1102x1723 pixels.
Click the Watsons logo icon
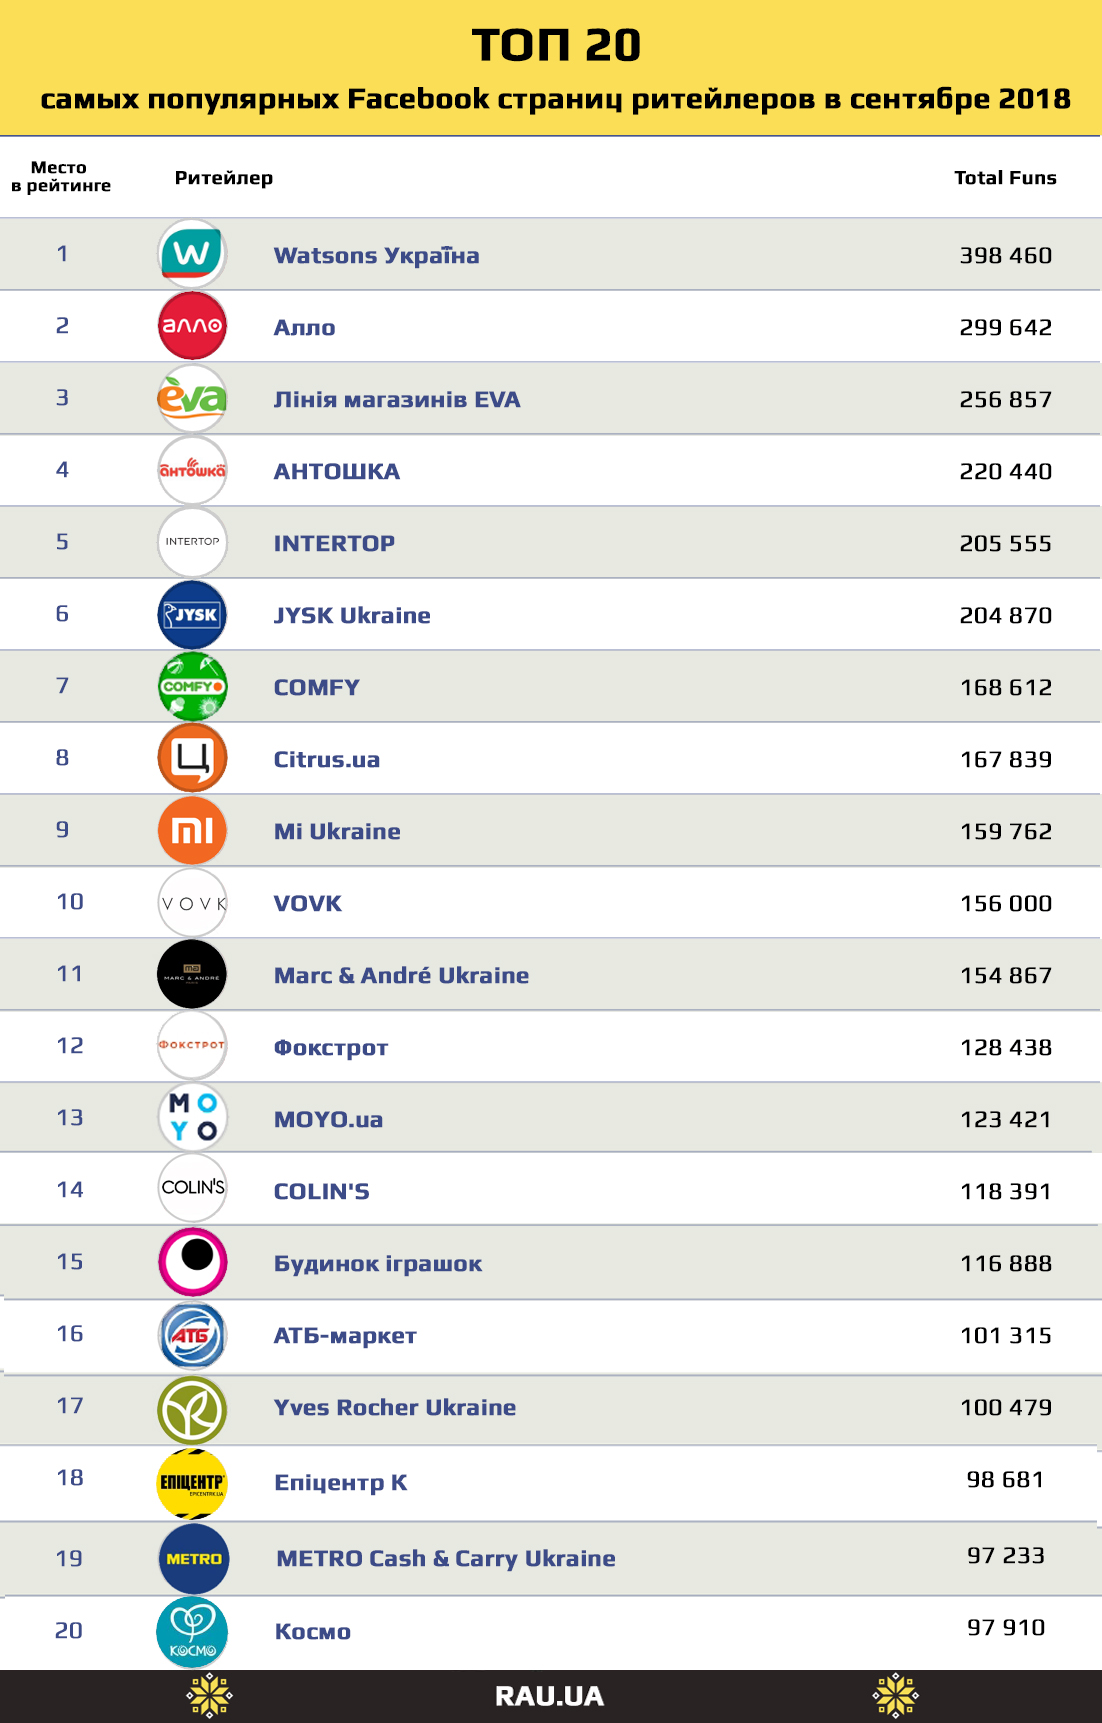tap(192, 254)
